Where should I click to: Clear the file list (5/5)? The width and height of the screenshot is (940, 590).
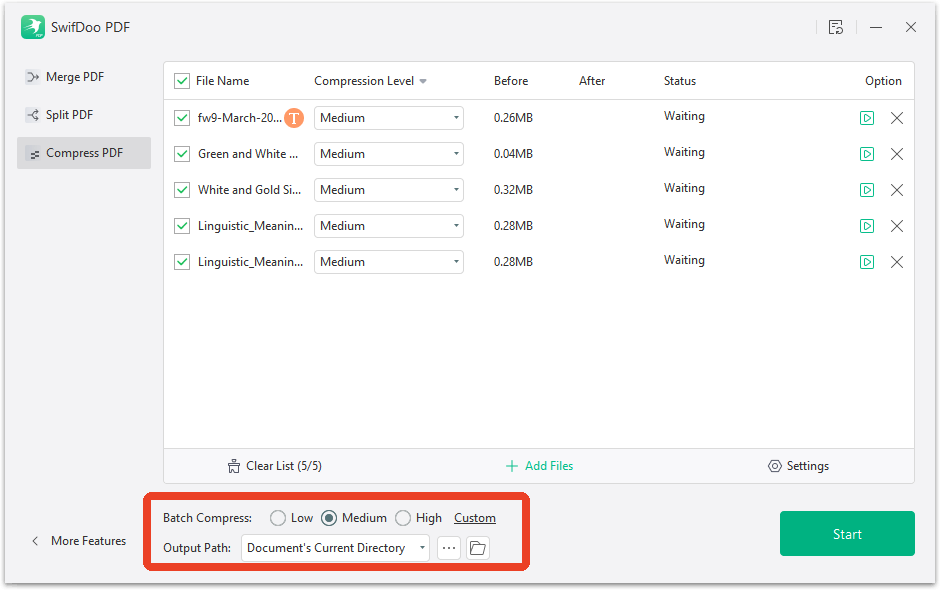click(x=275, y=466)
